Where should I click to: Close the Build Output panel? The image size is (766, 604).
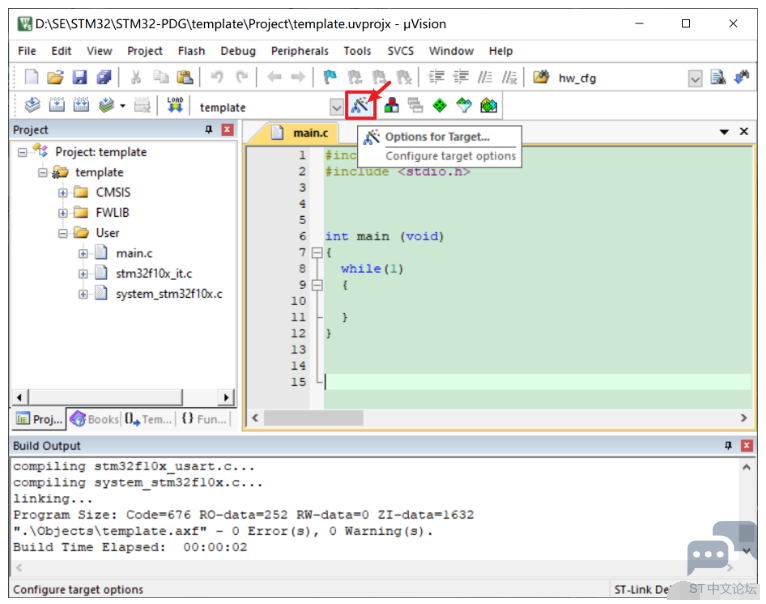[x=746, y=445]
